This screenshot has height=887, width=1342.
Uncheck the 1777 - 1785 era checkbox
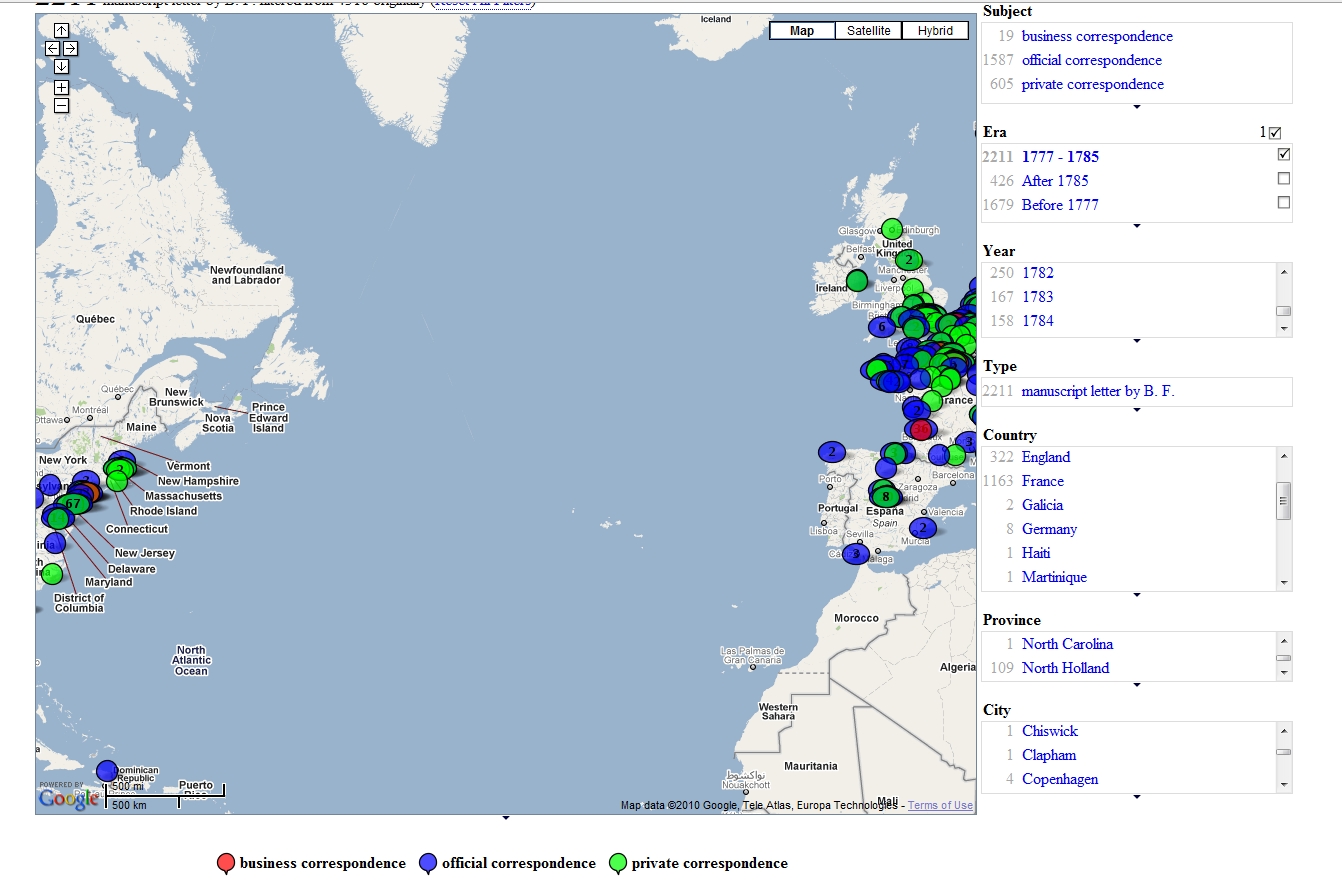1284,155
